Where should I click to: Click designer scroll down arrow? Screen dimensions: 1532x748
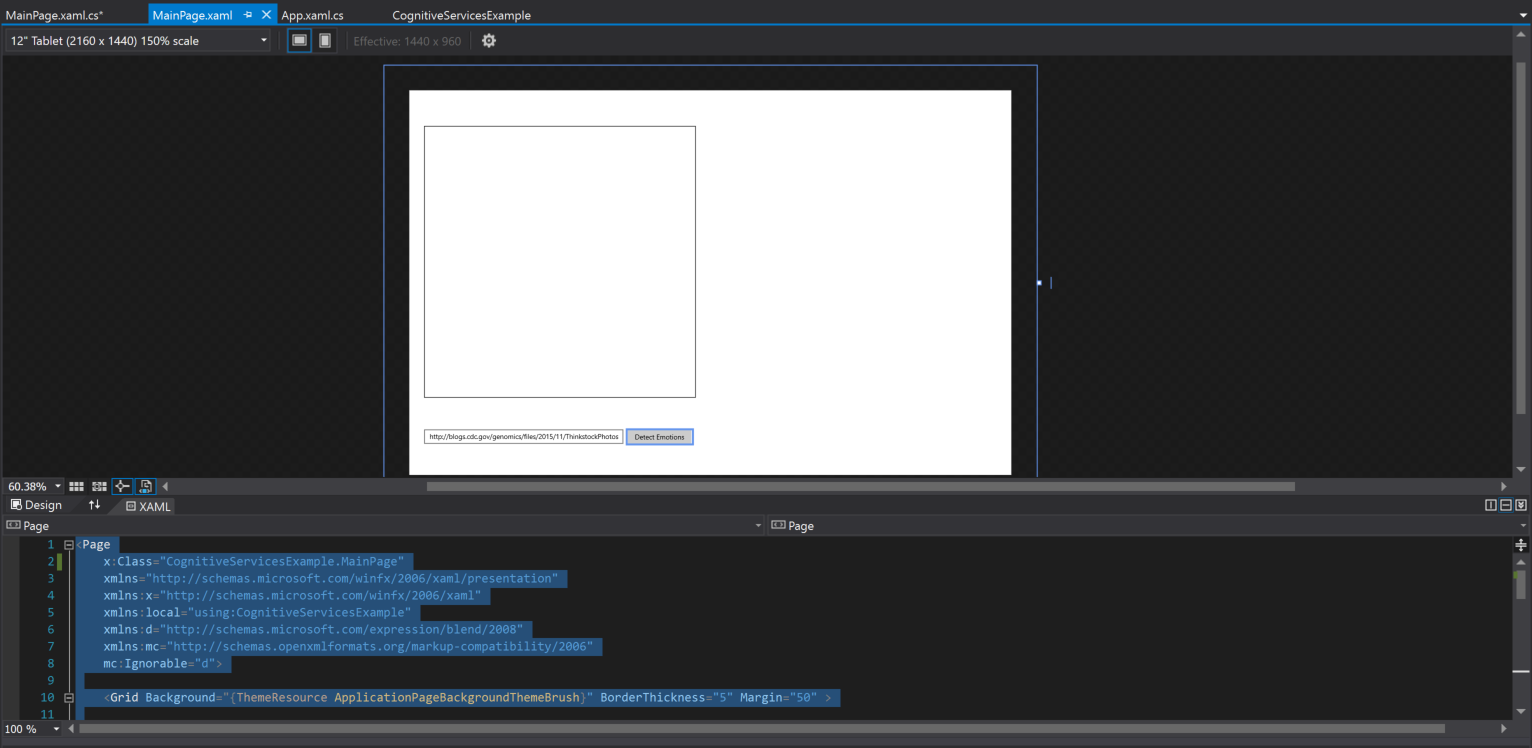(1521, 470)
